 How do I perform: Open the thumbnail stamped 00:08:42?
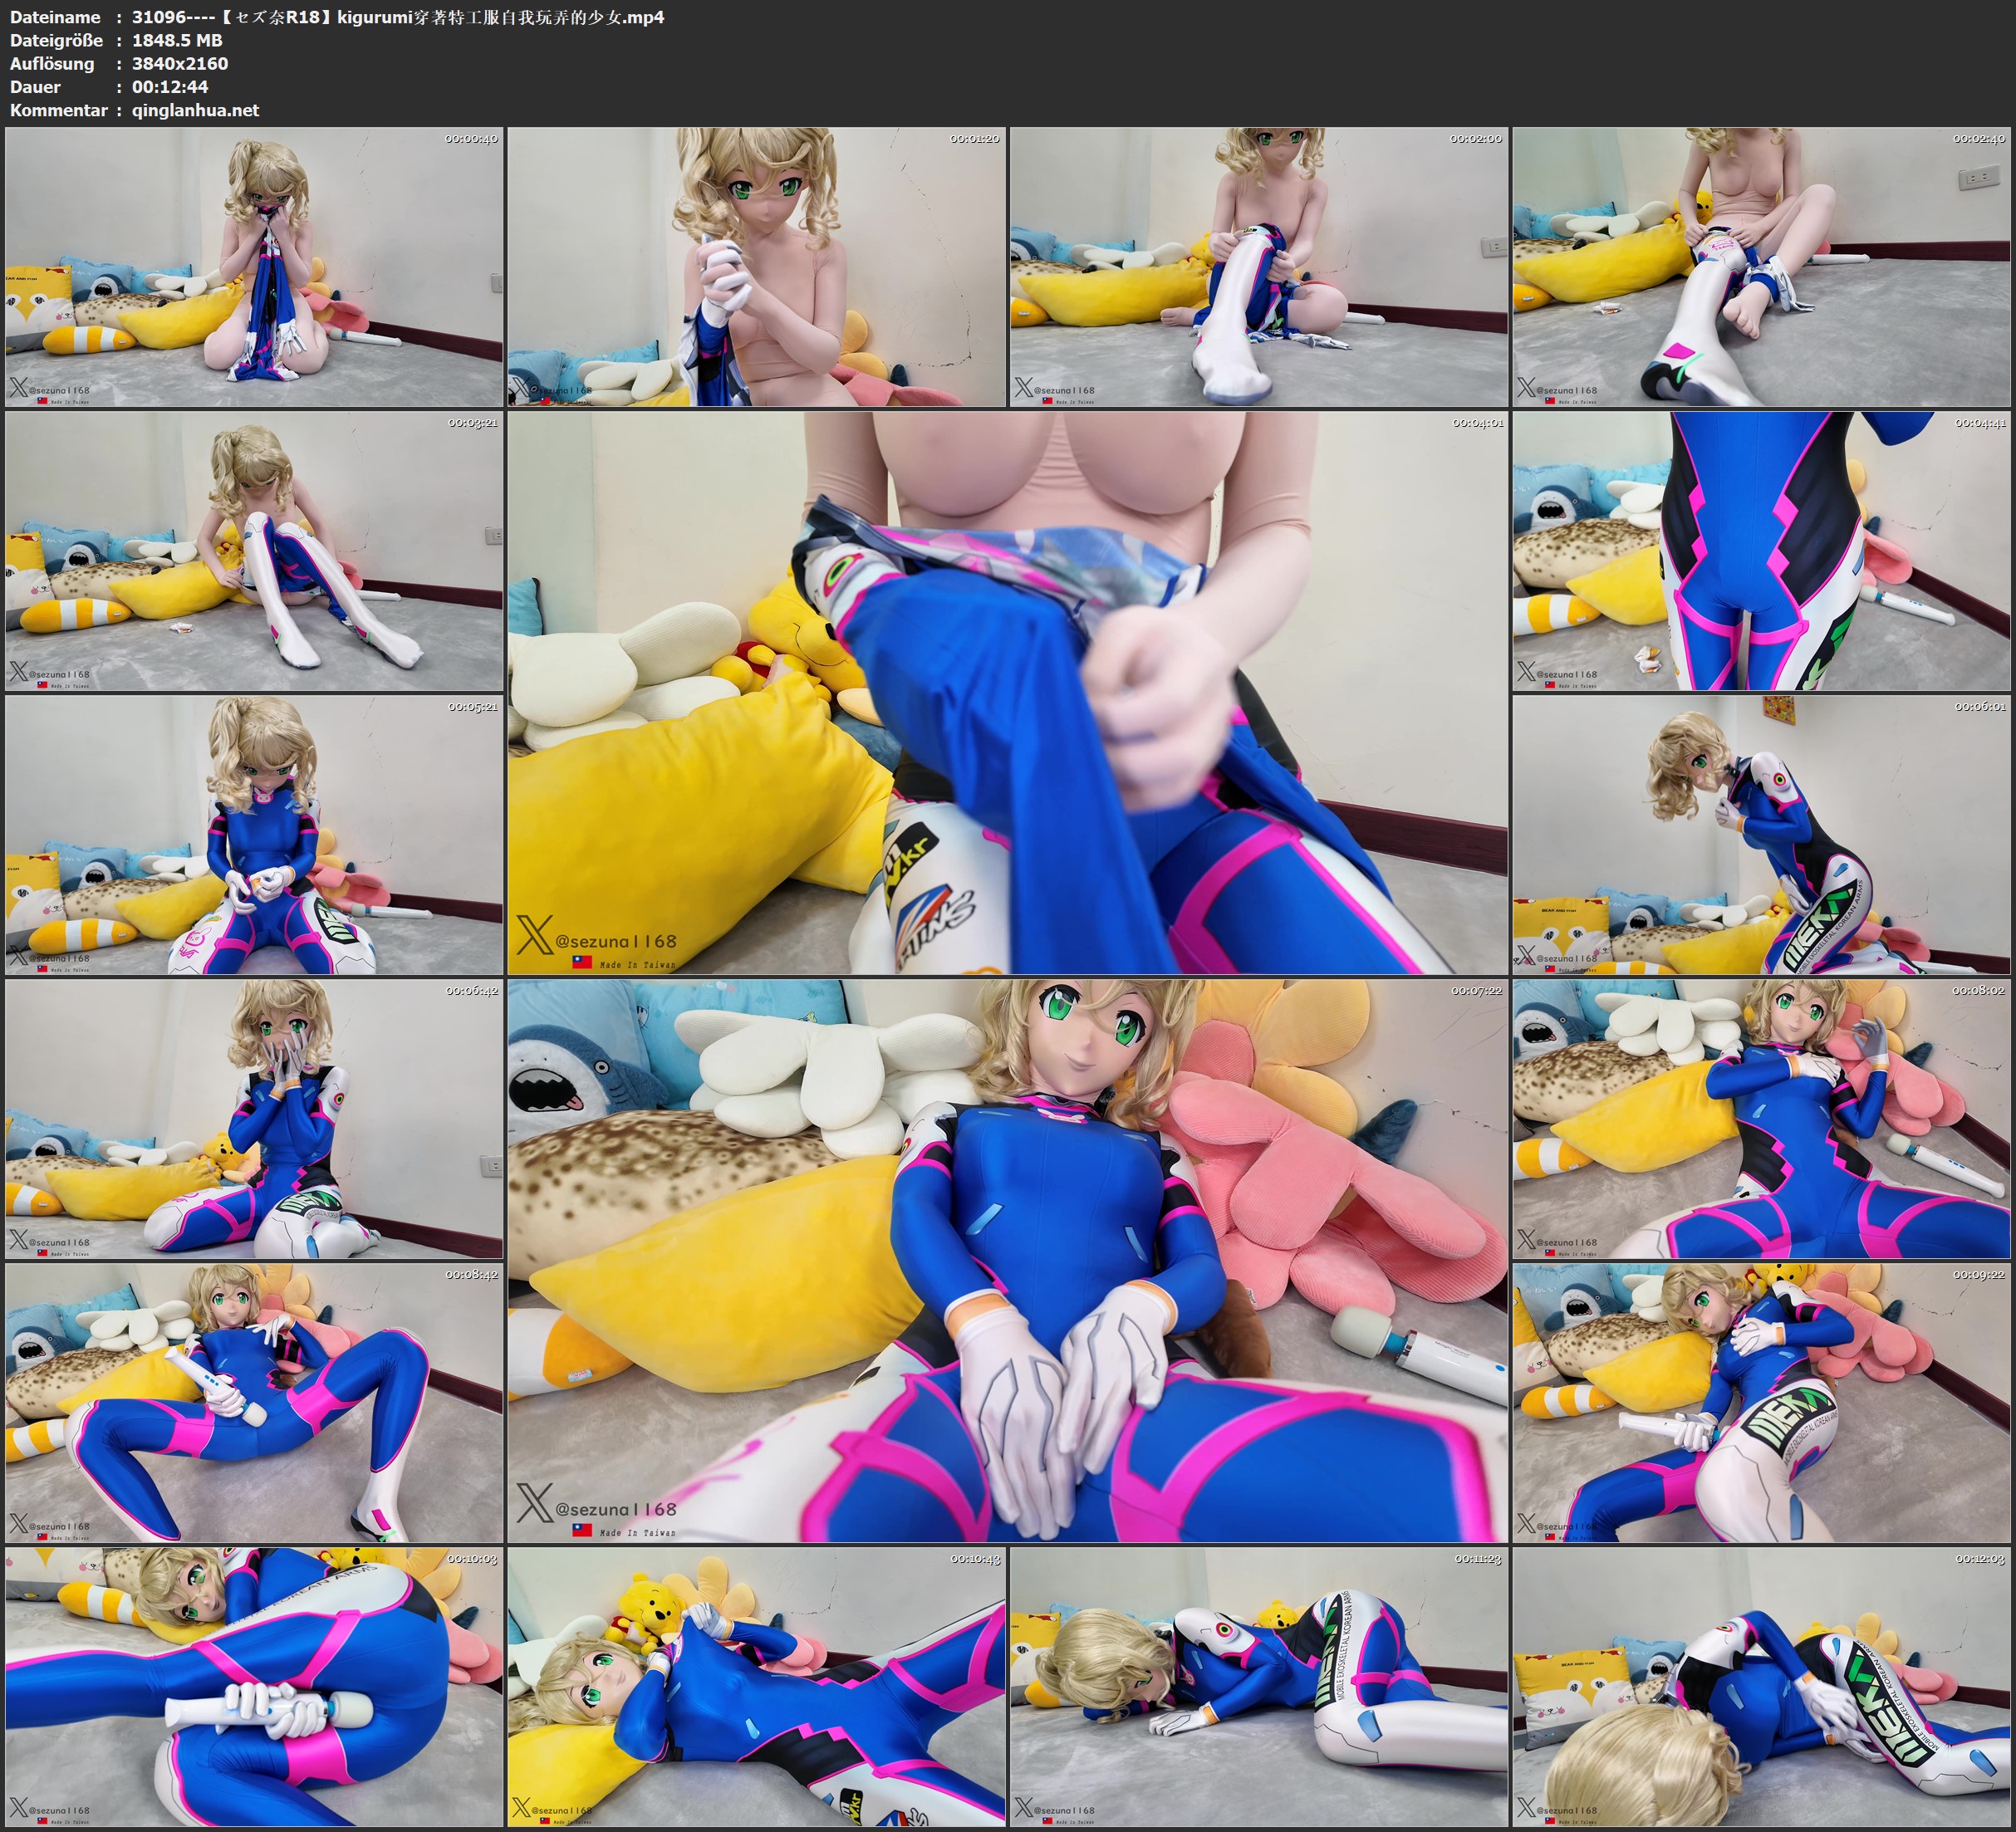tap(254, 1402)
